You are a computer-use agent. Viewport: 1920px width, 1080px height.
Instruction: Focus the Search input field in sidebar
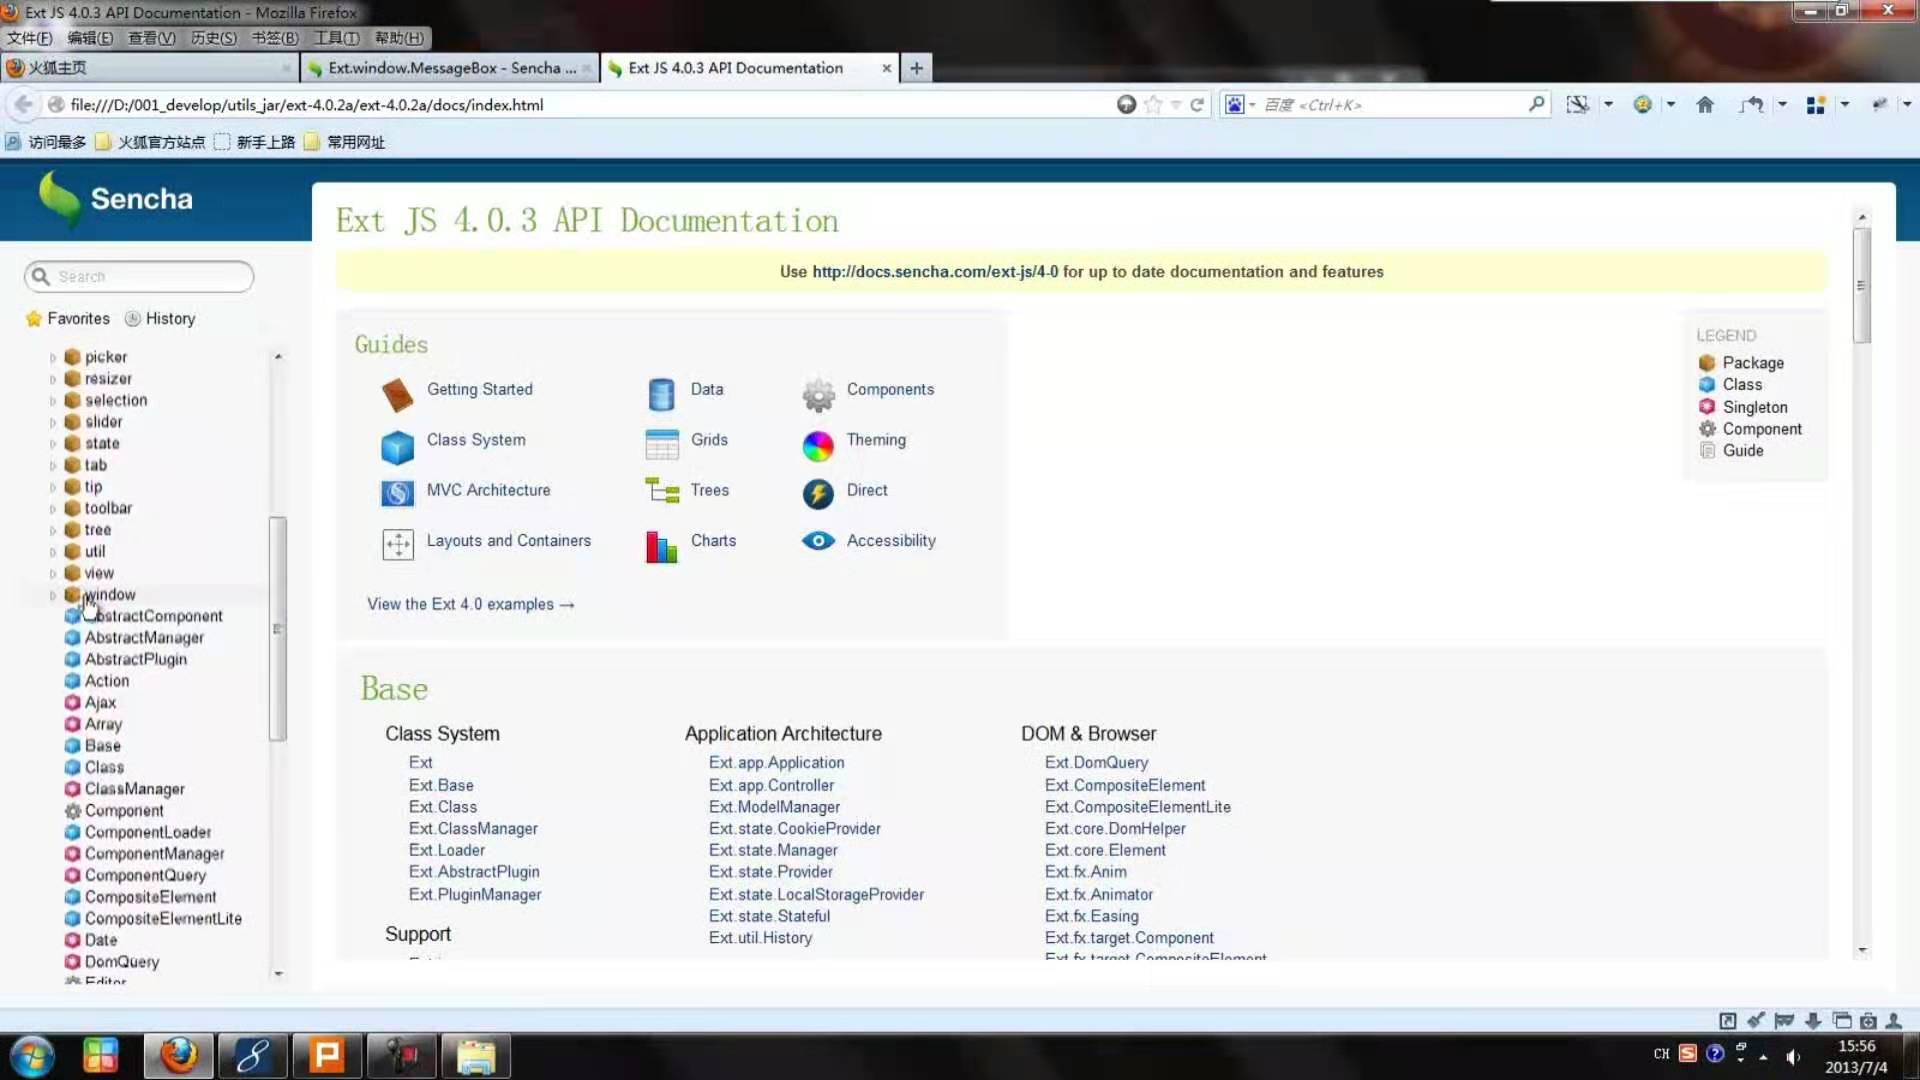[x=150, y=277]
